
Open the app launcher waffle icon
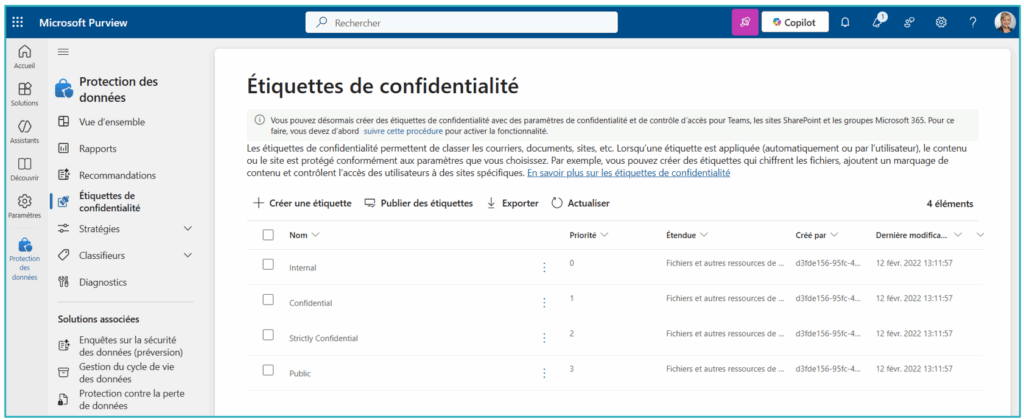18,23
